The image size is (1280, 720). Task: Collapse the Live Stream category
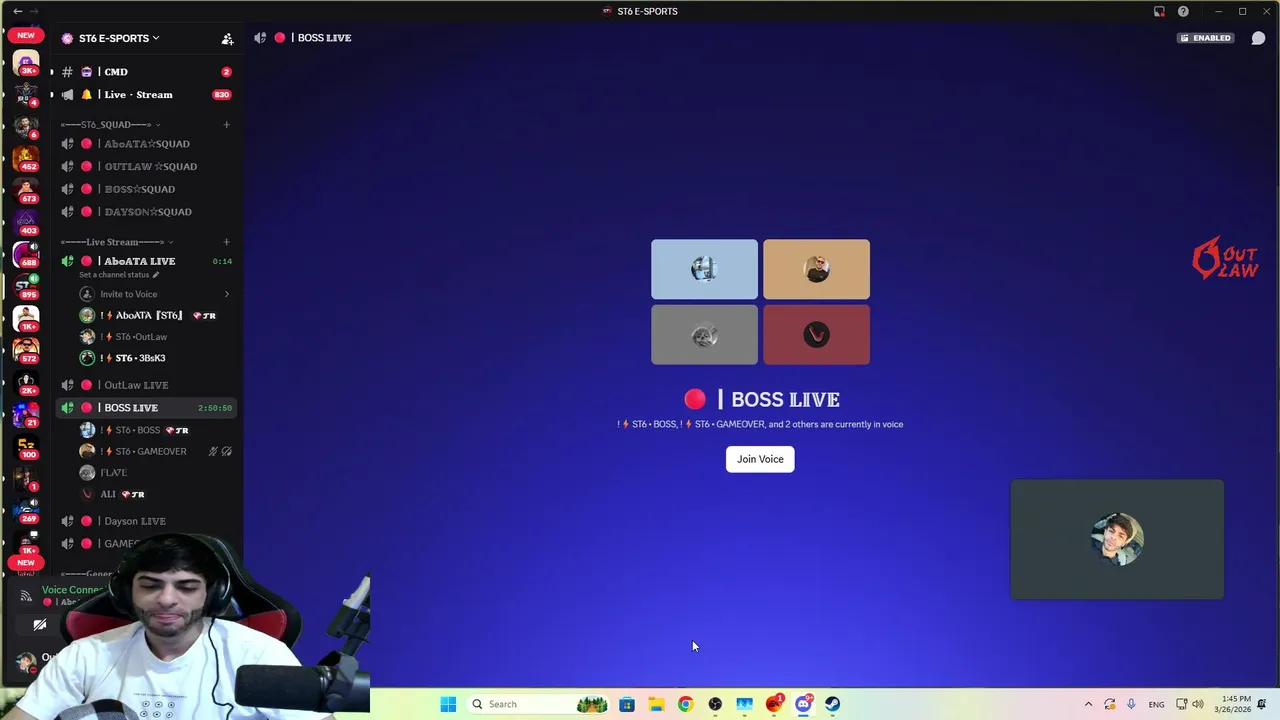(117, 242)
